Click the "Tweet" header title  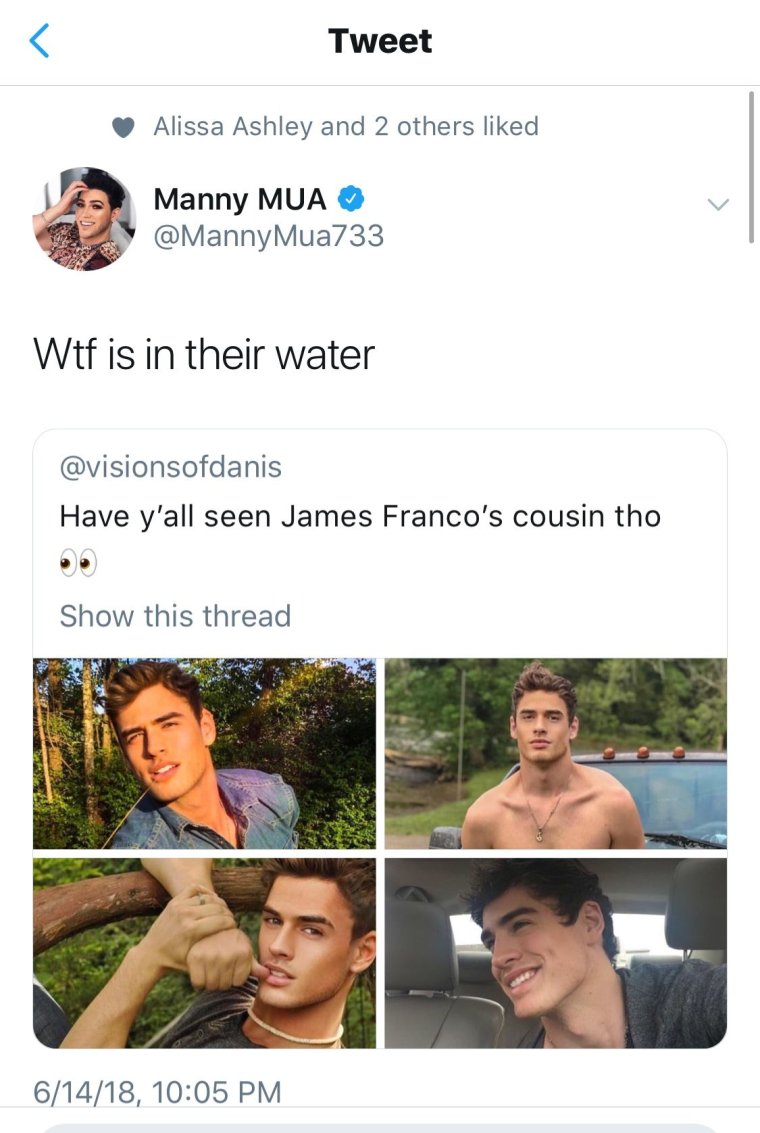click(380, 41)
